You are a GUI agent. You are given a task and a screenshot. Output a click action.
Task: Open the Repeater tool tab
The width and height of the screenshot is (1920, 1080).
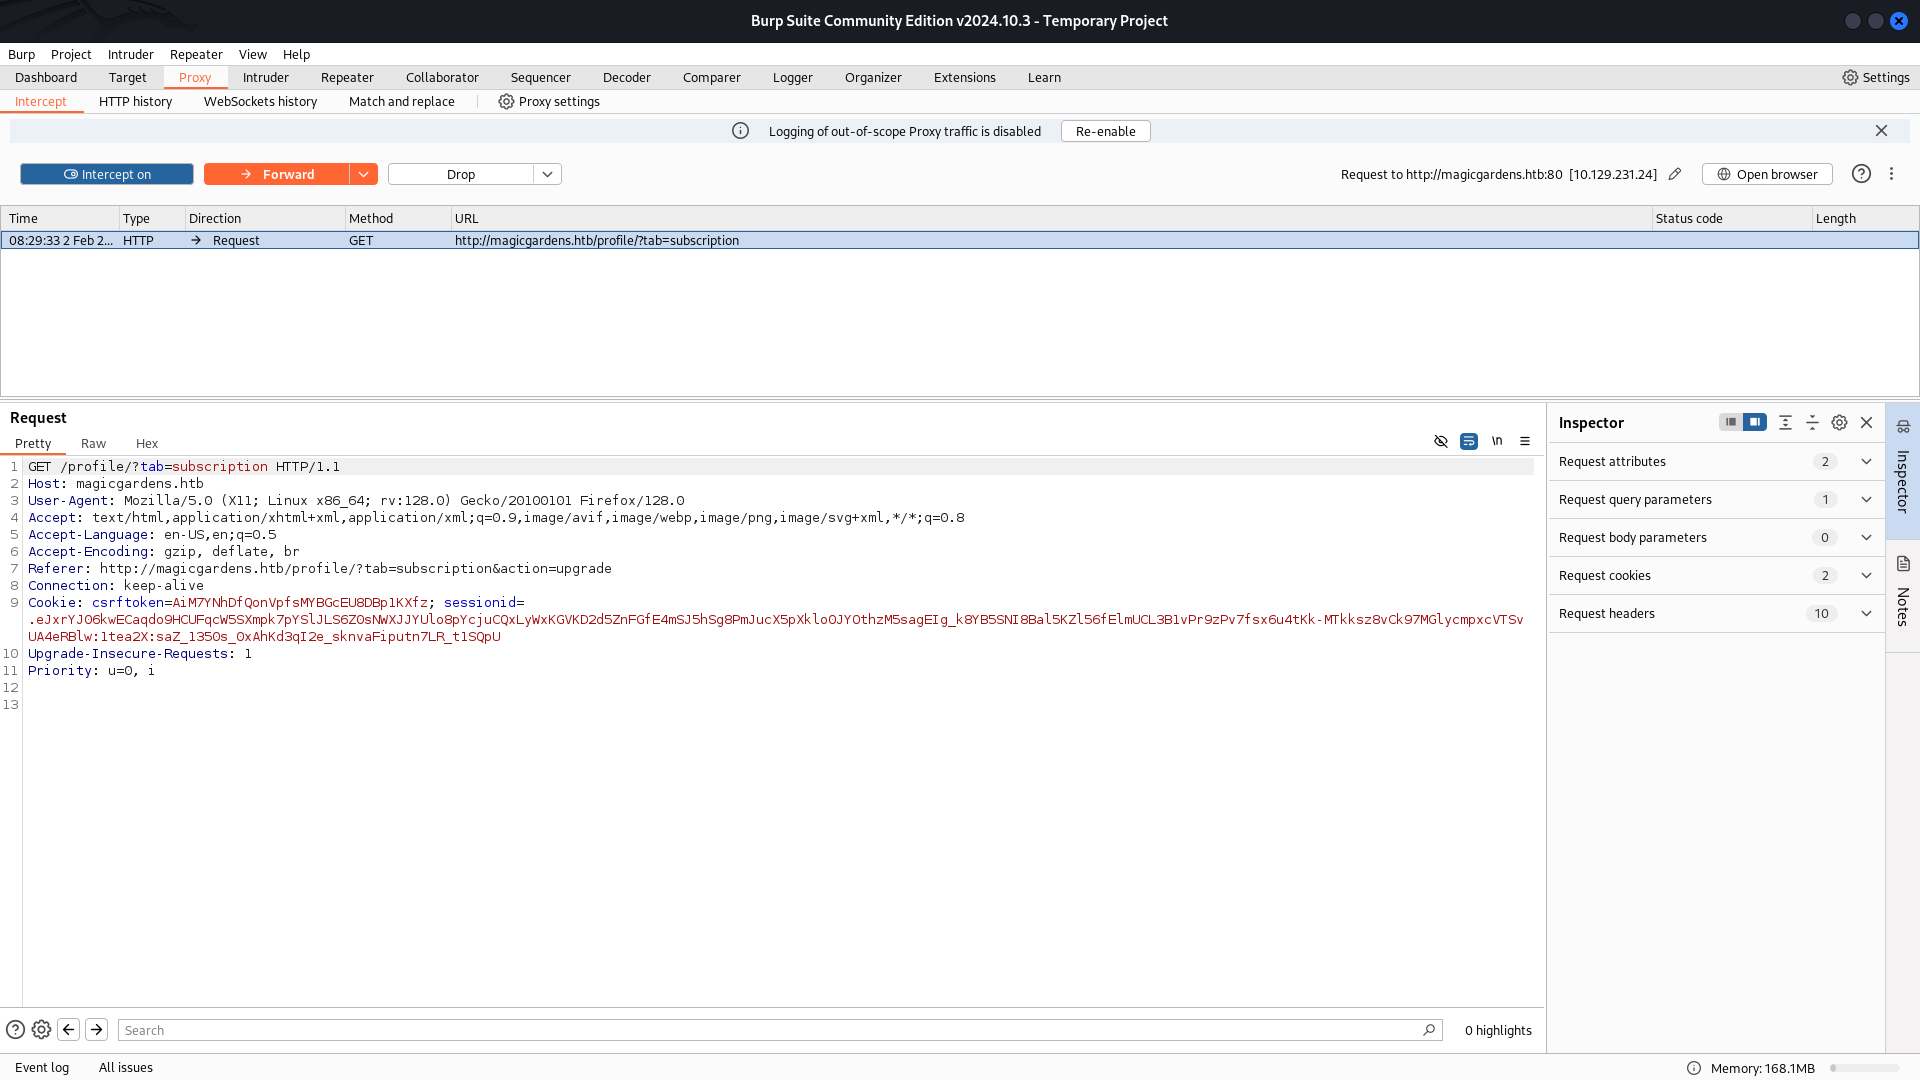click(x=347, y=77)
